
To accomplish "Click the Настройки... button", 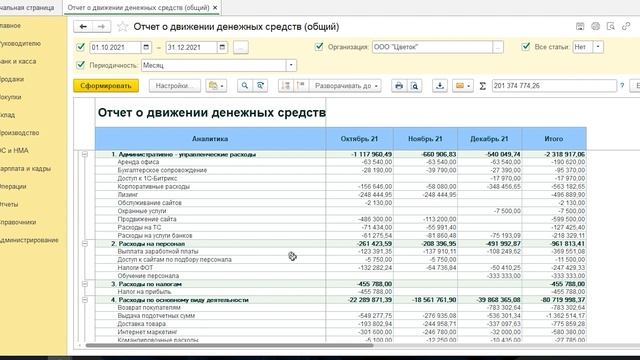I will 175,86.
